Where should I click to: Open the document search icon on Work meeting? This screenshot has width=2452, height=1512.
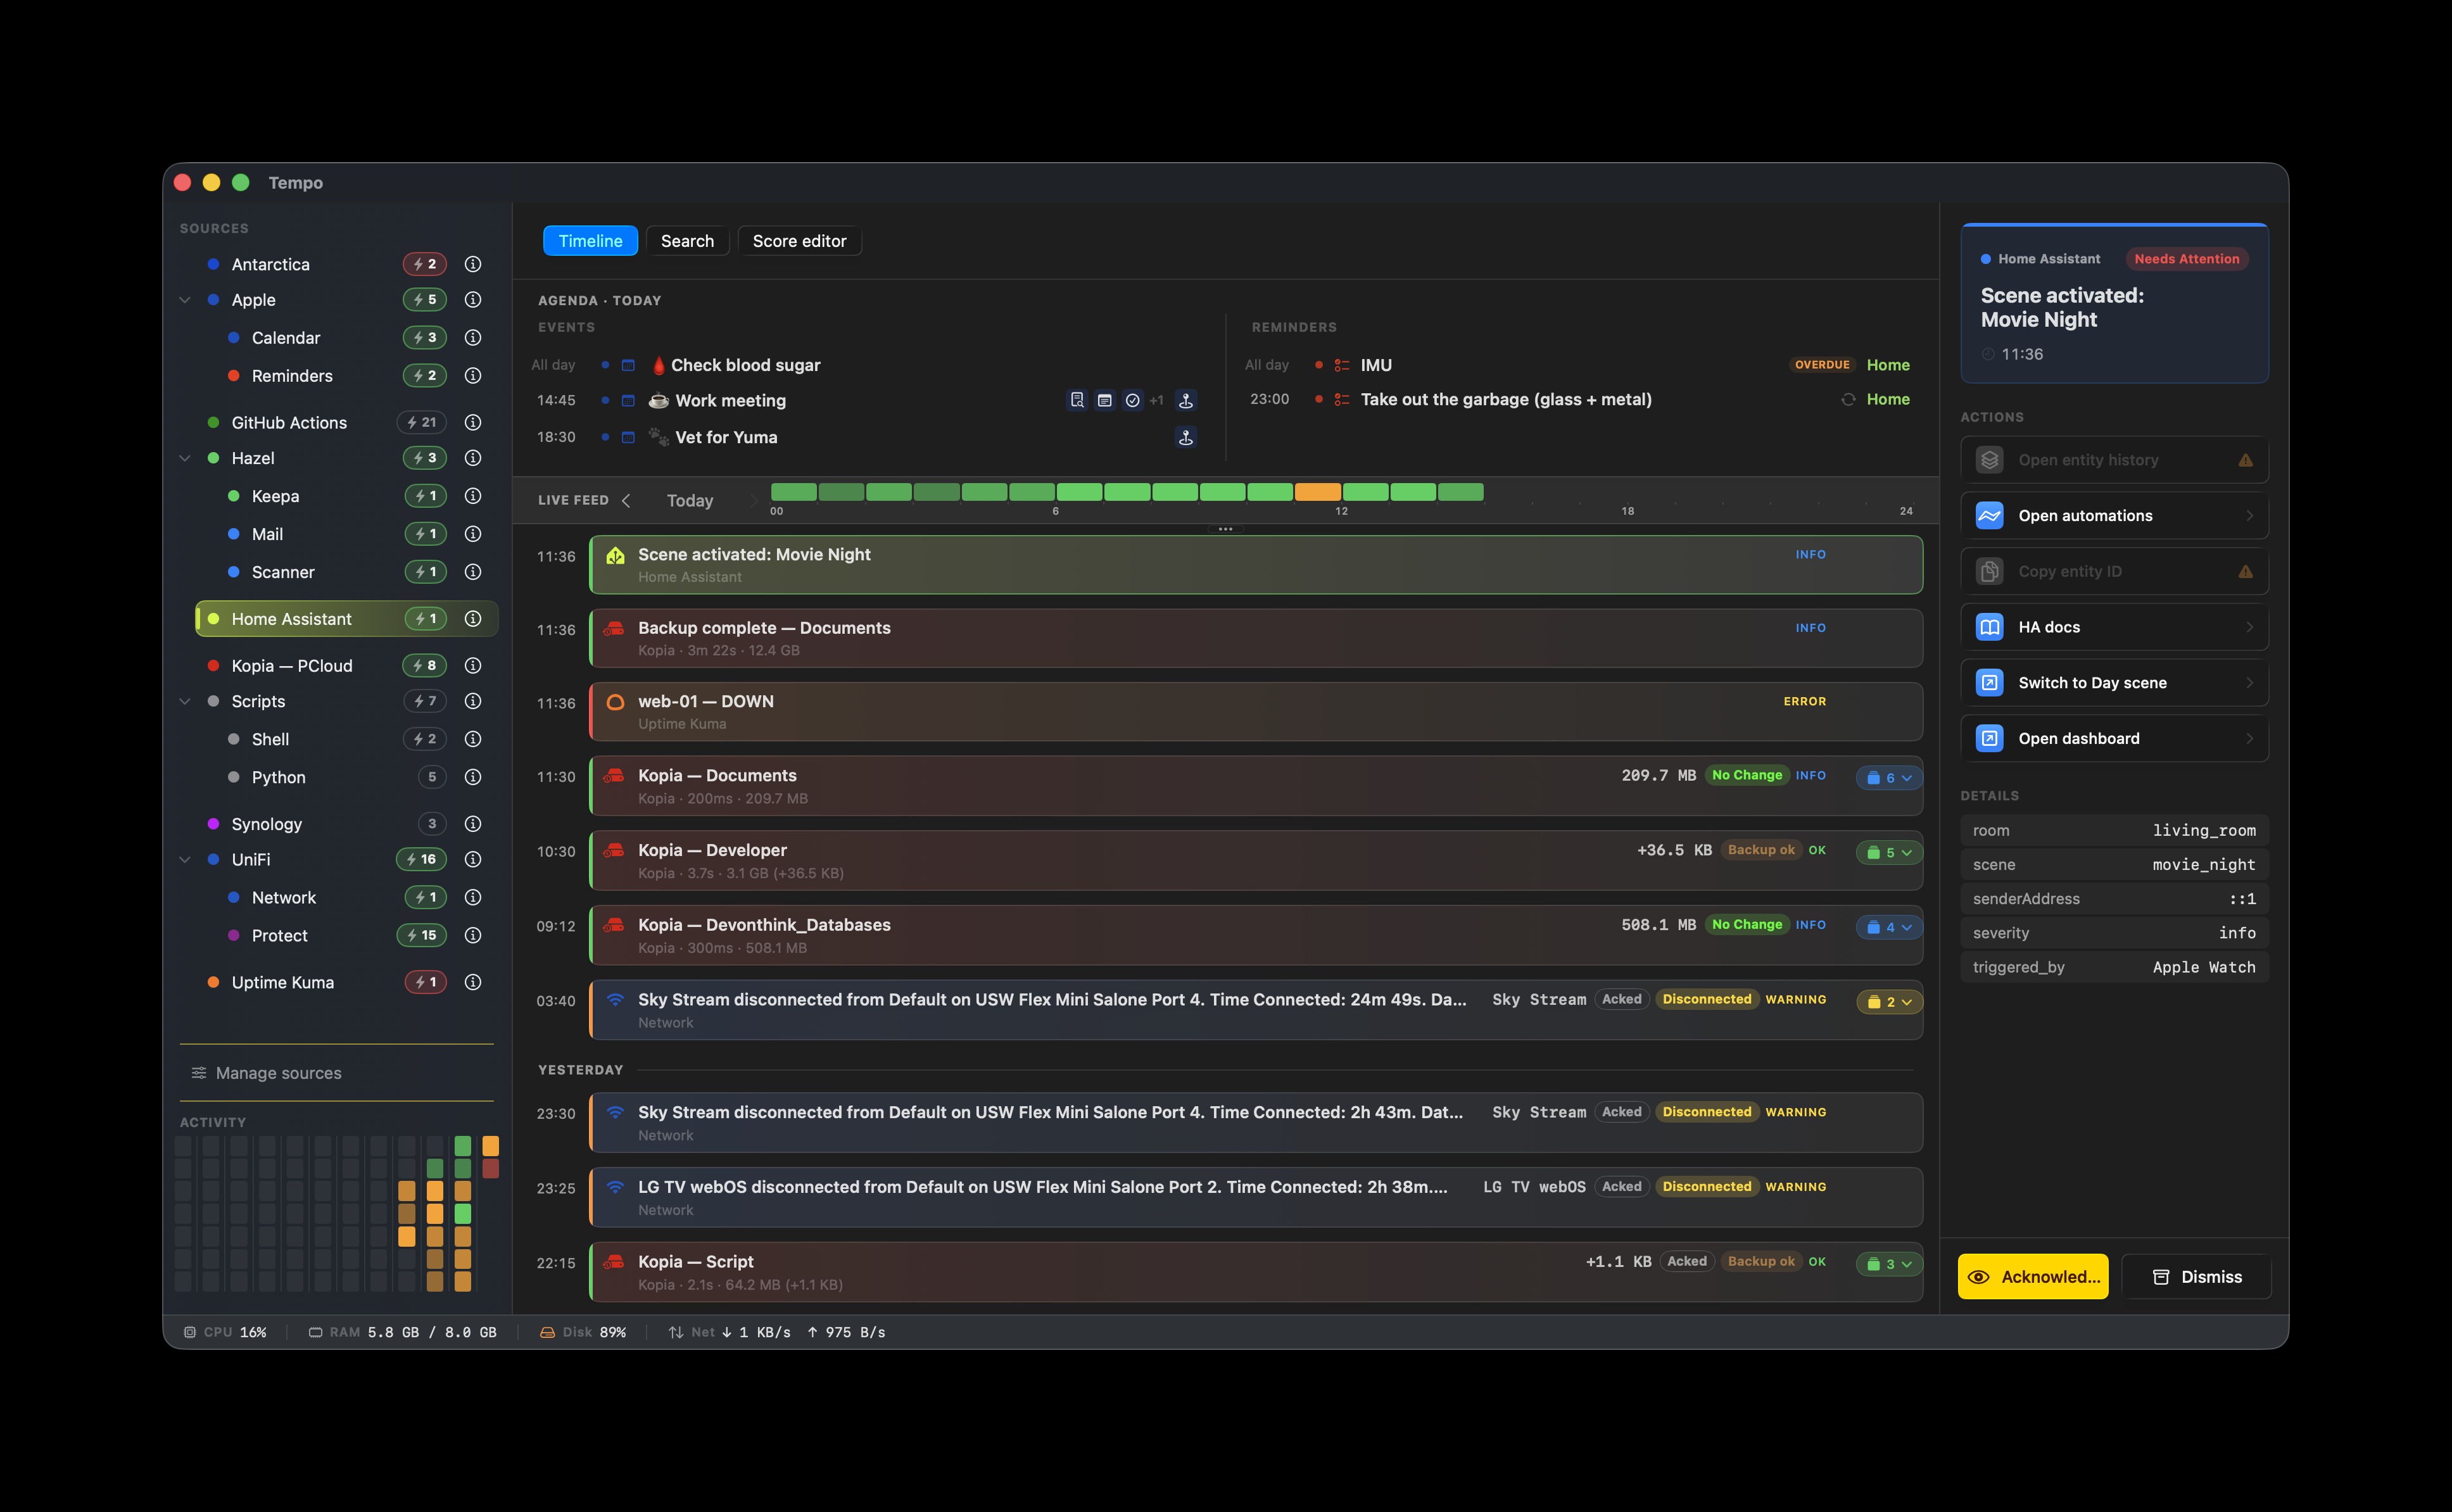pos(1077,400)
